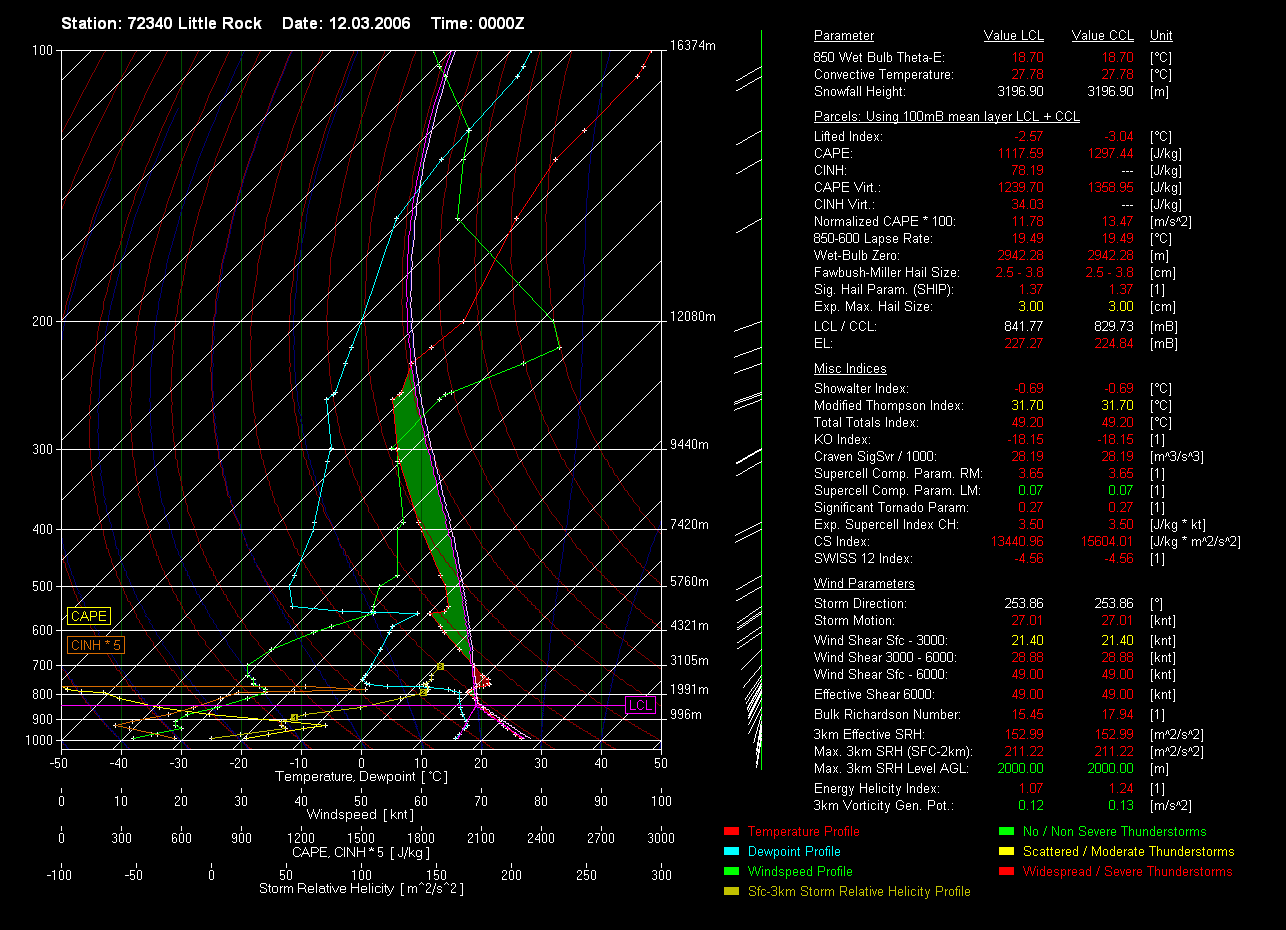Open the Wind Parameters section heading
The height and width of the screenshot is (930, 1286).
pos(864,584)
